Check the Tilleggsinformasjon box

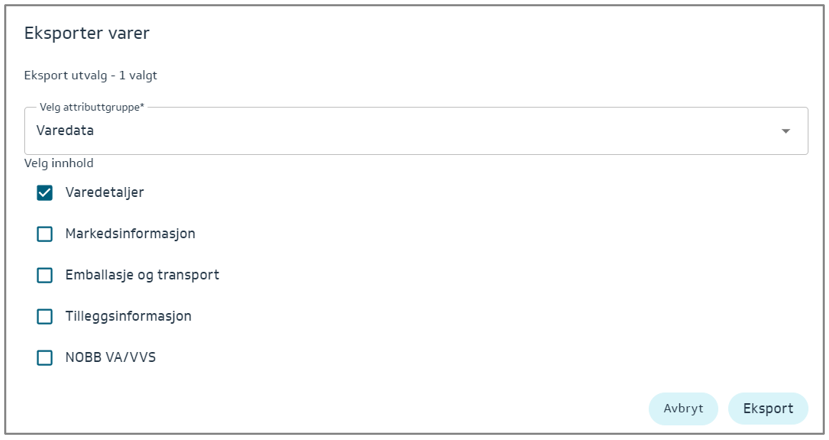coord(45,316)
